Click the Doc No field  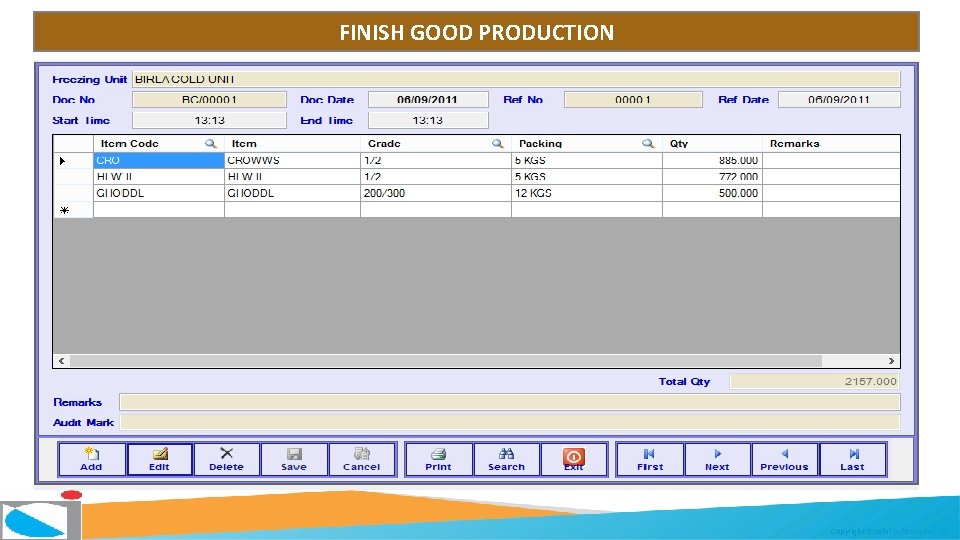(209, 100)
